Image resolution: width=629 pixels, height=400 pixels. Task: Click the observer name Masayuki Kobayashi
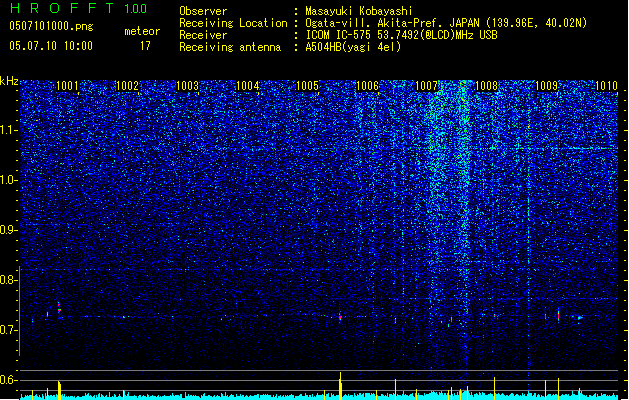[359, 11]
